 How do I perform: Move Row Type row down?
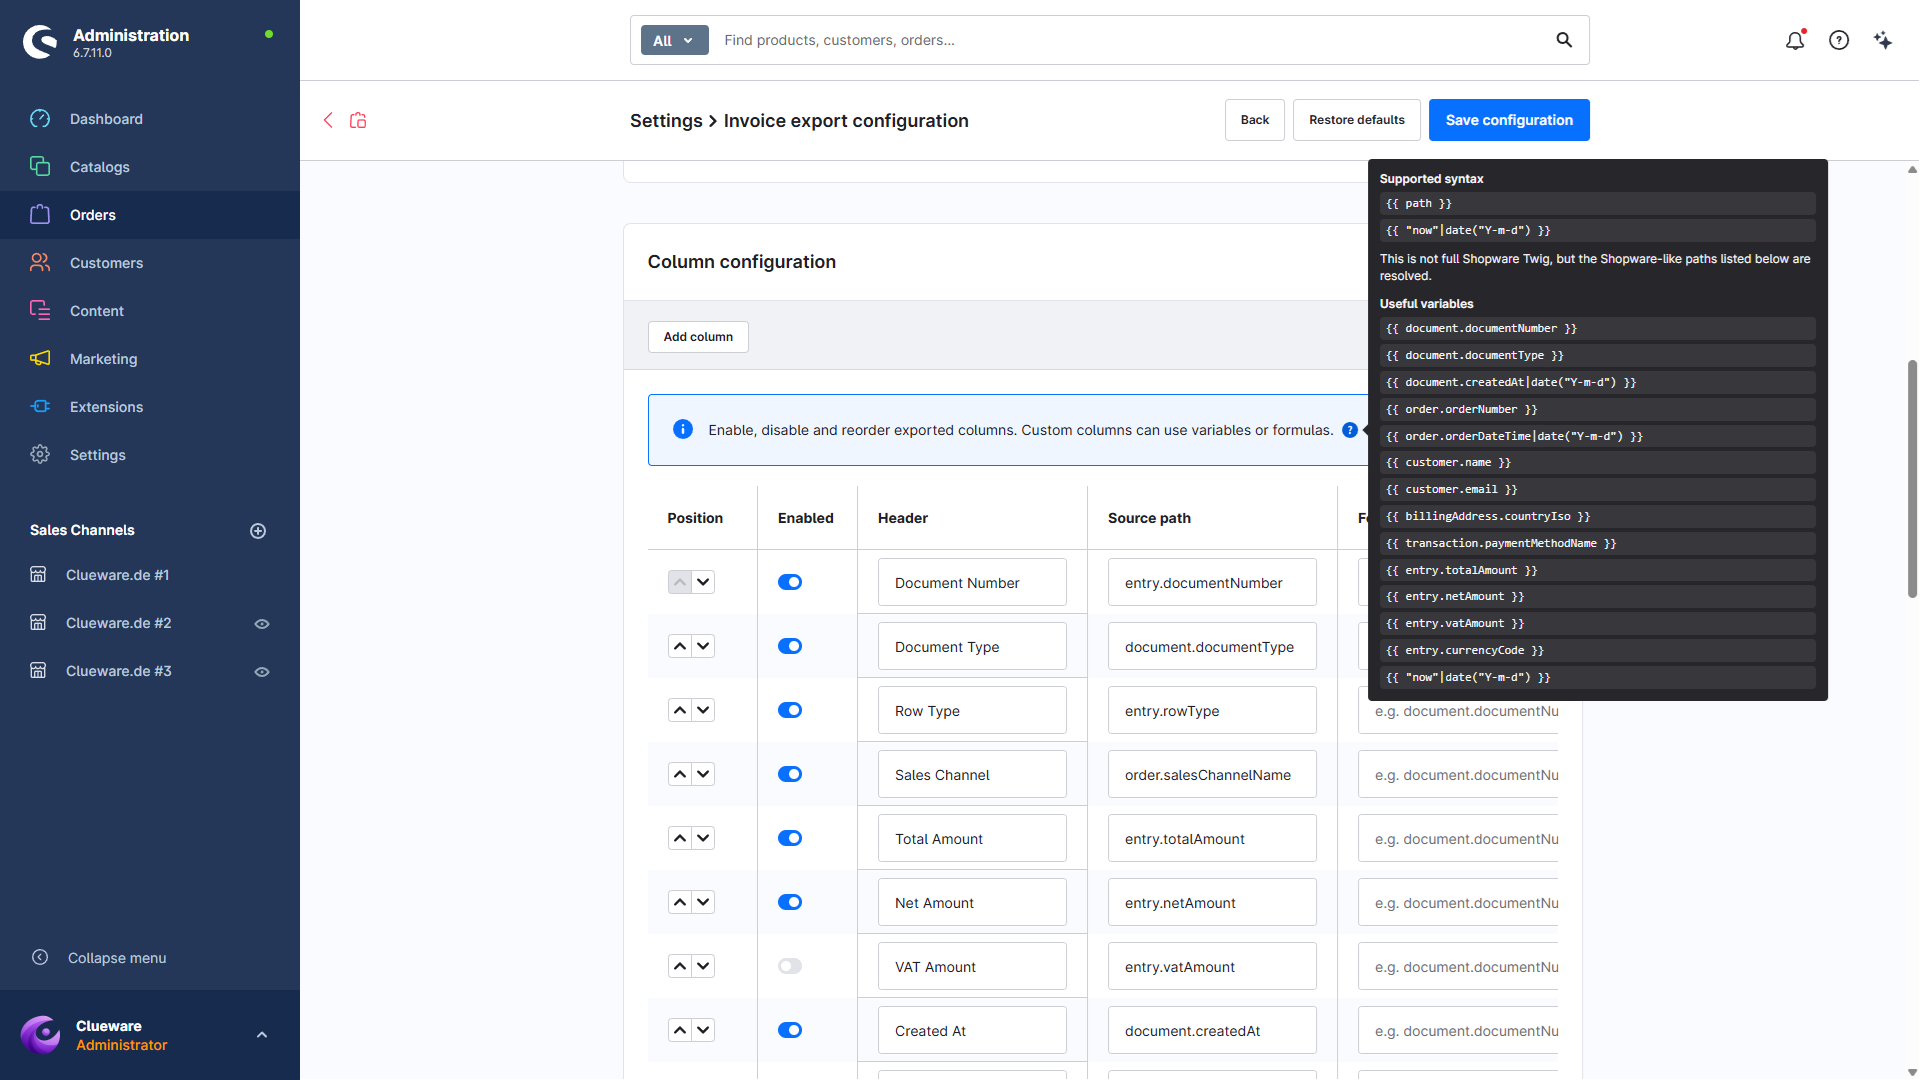703,710
